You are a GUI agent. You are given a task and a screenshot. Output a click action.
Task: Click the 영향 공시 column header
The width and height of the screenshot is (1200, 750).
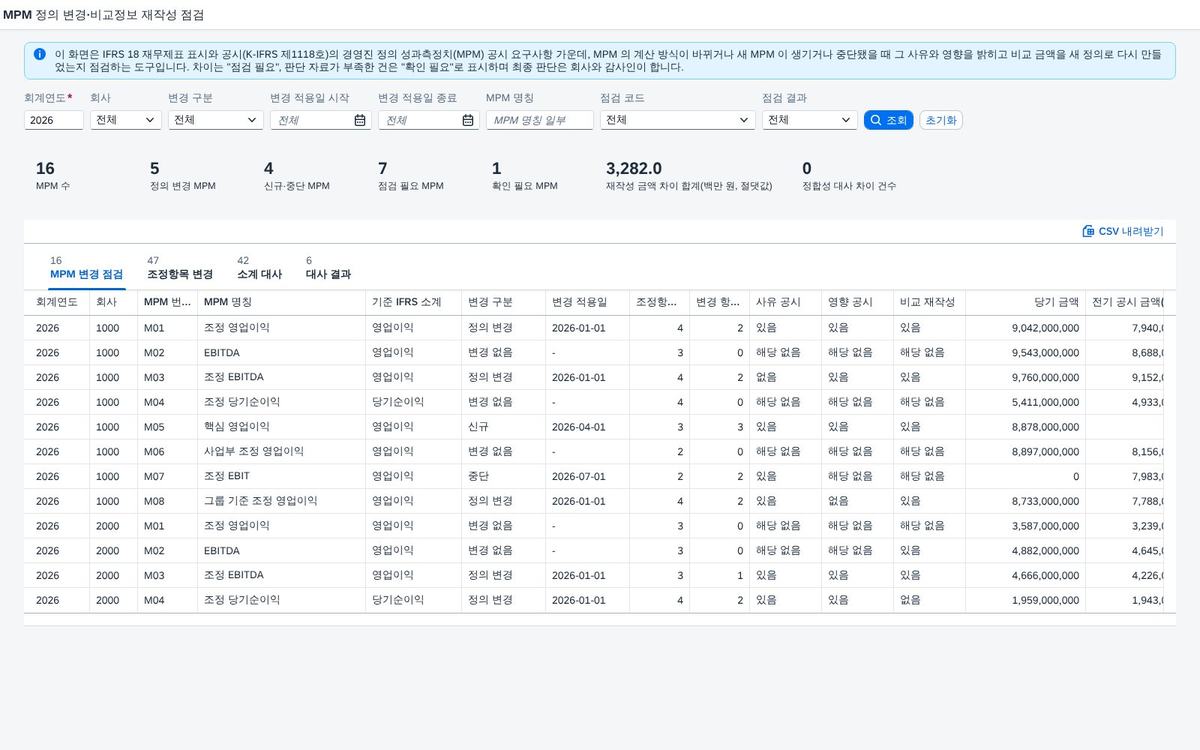coord(858,302)
